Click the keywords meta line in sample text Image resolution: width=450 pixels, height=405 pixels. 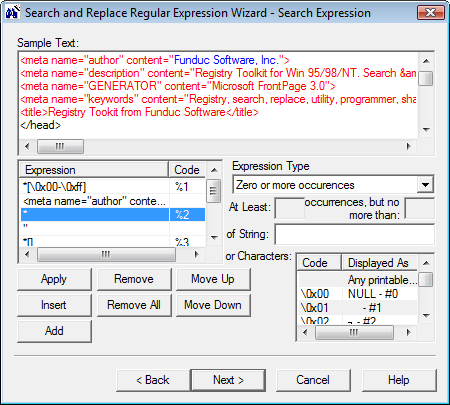(x=218, y=99)
